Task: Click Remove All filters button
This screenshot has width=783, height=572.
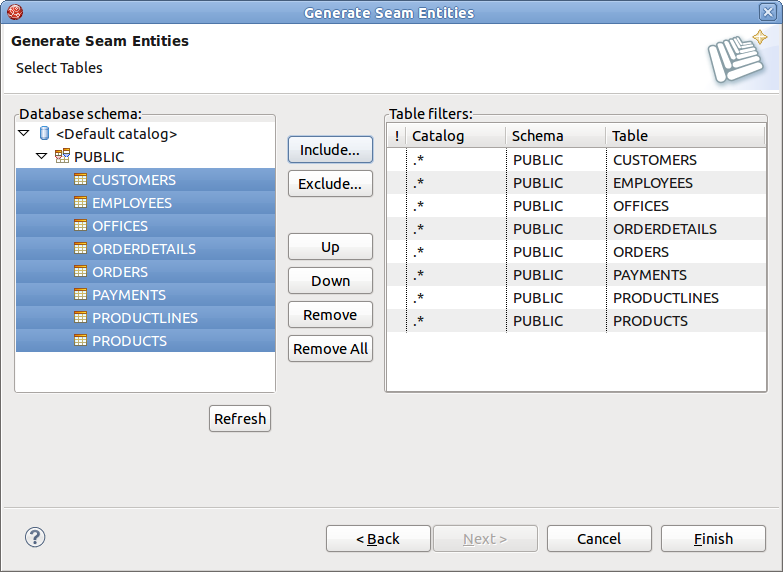Action: click(330, 349)
